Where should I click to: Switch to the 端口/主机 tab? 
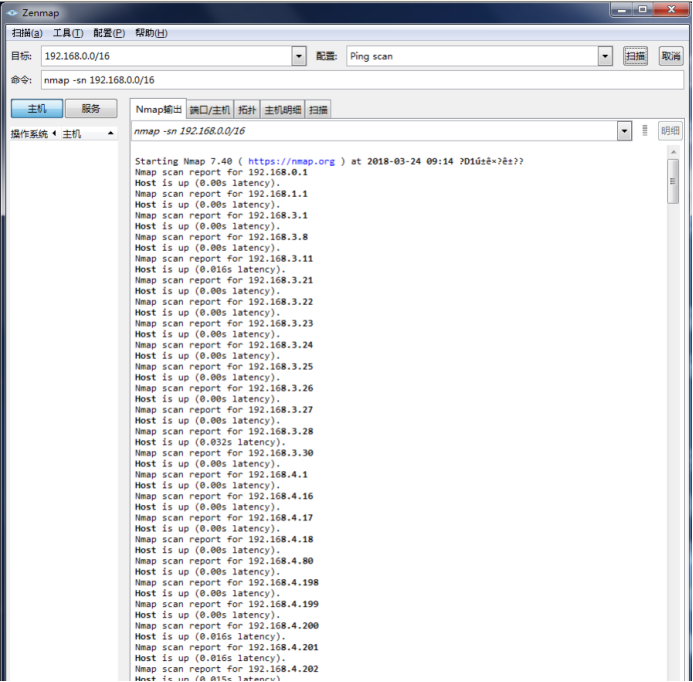(210, 110)
